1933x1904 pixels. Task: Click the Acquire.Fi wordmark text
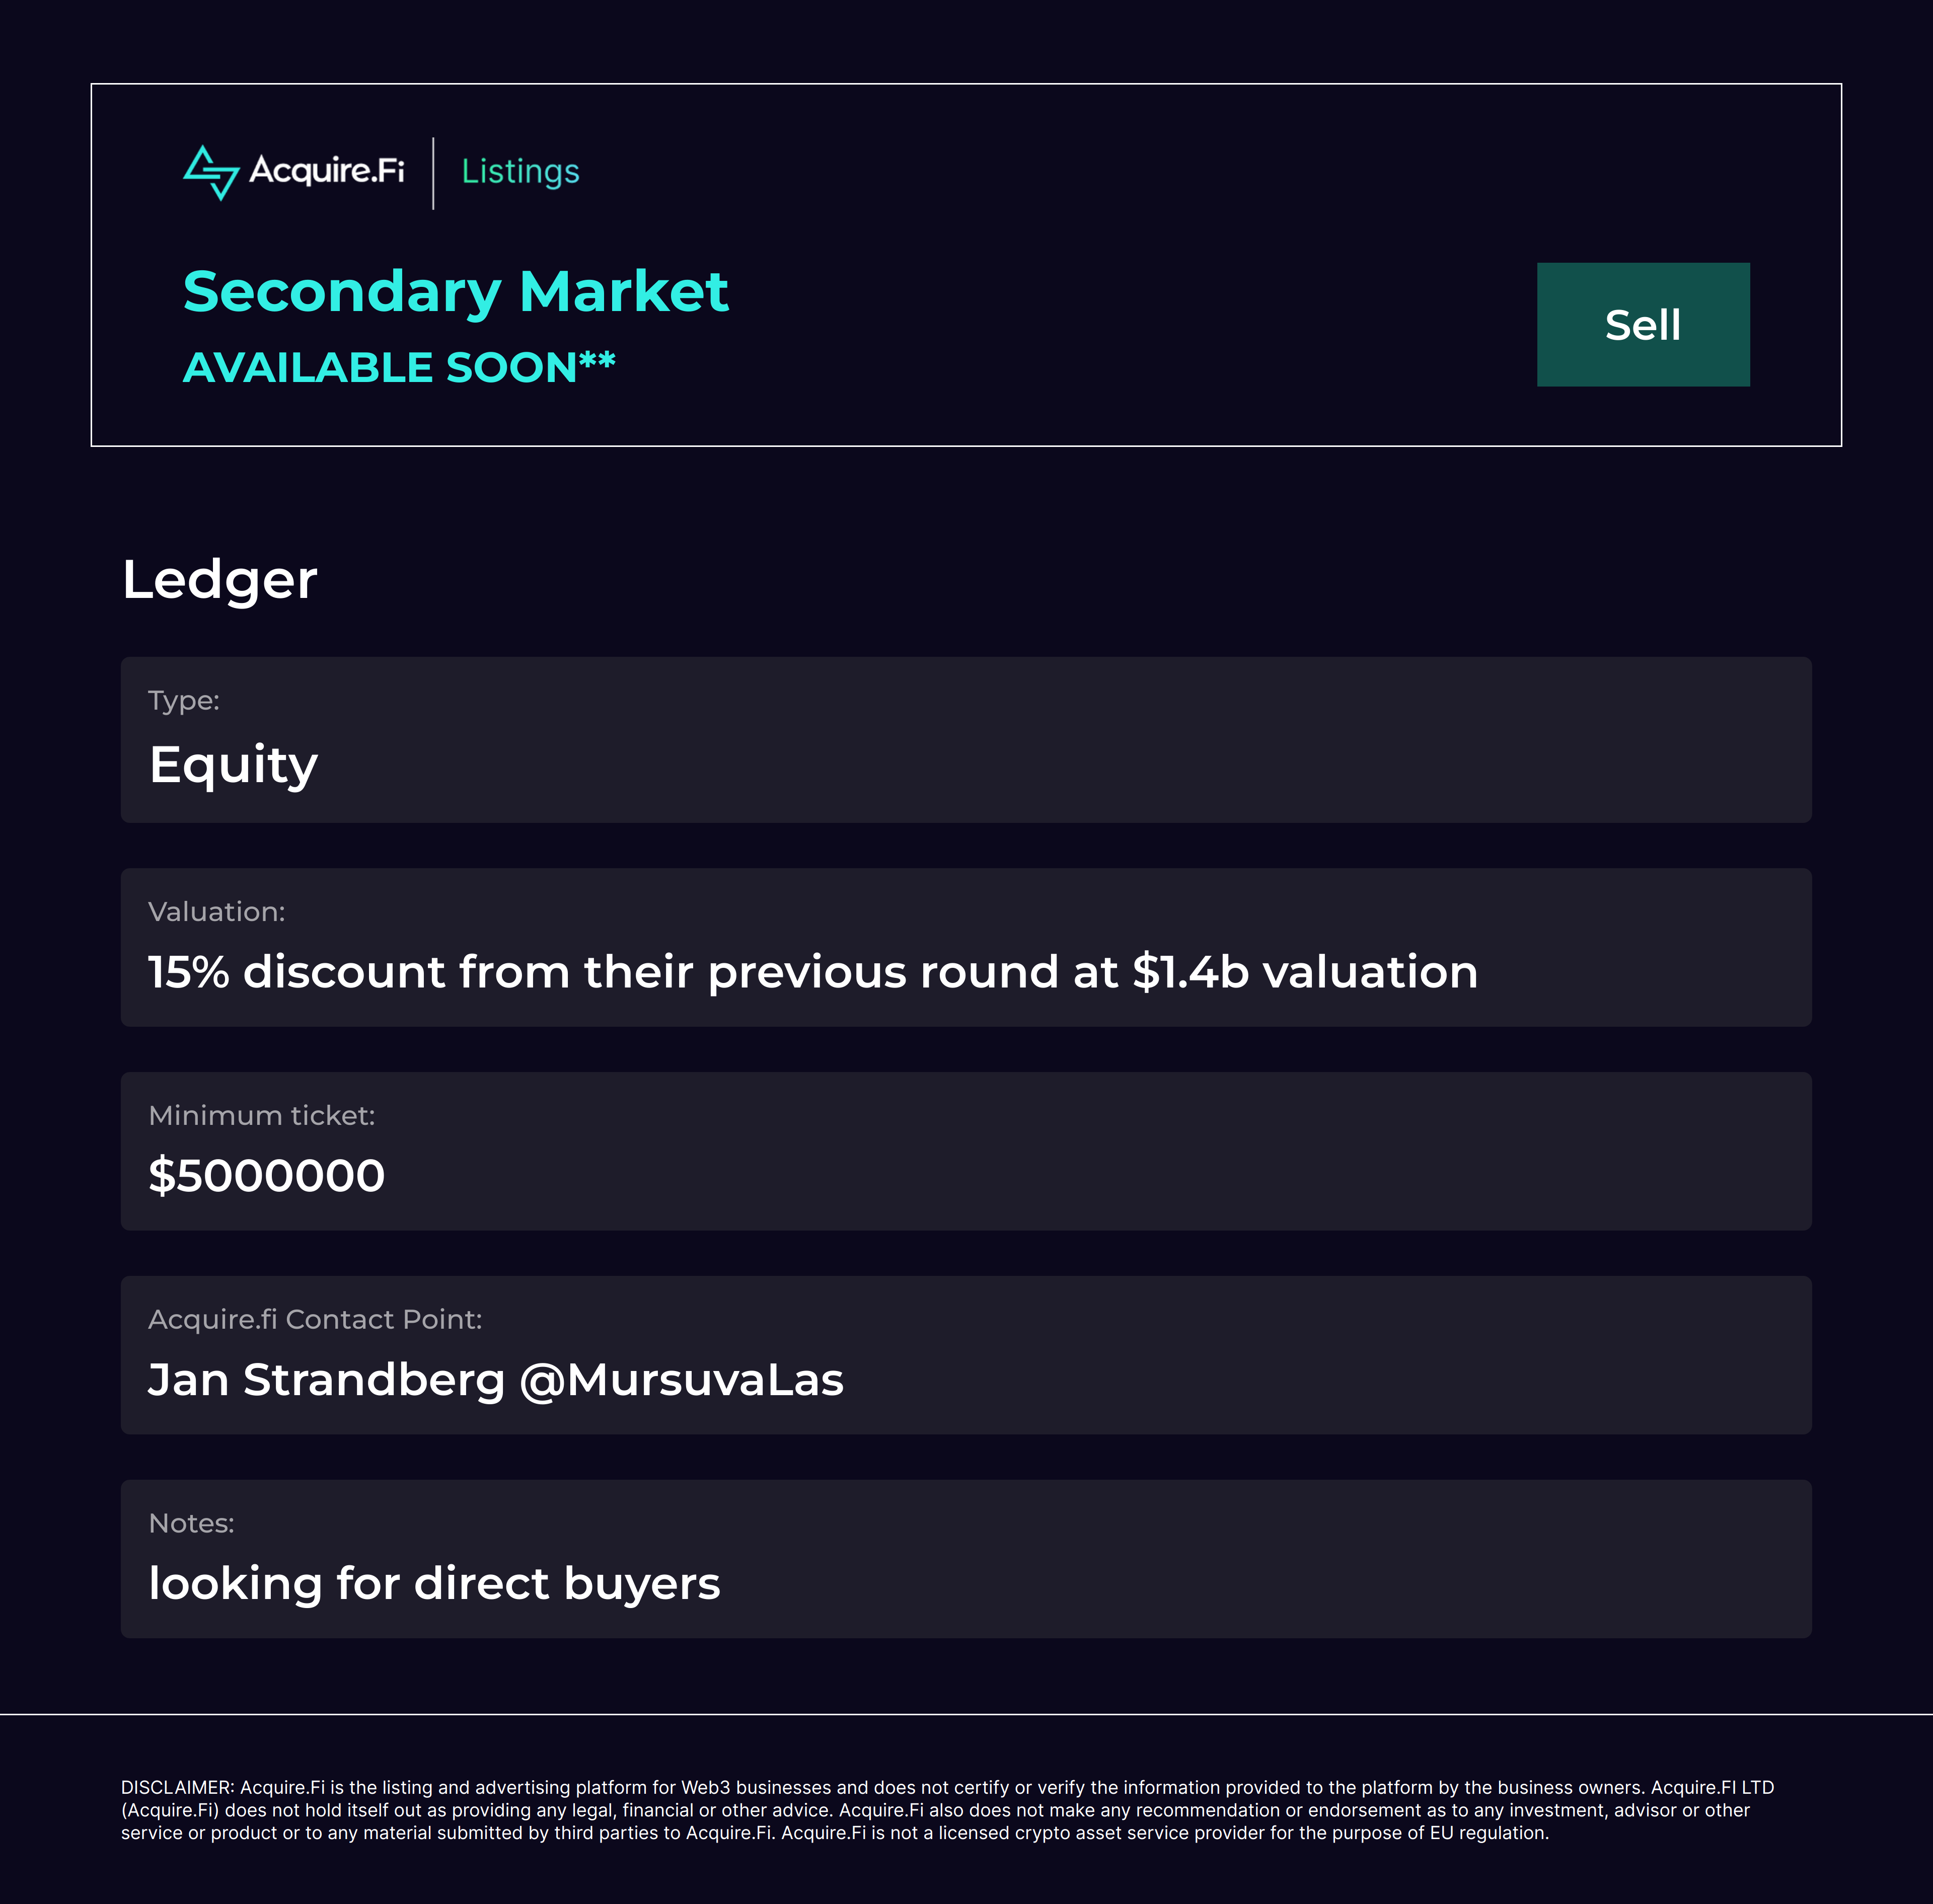click(327, 171)
